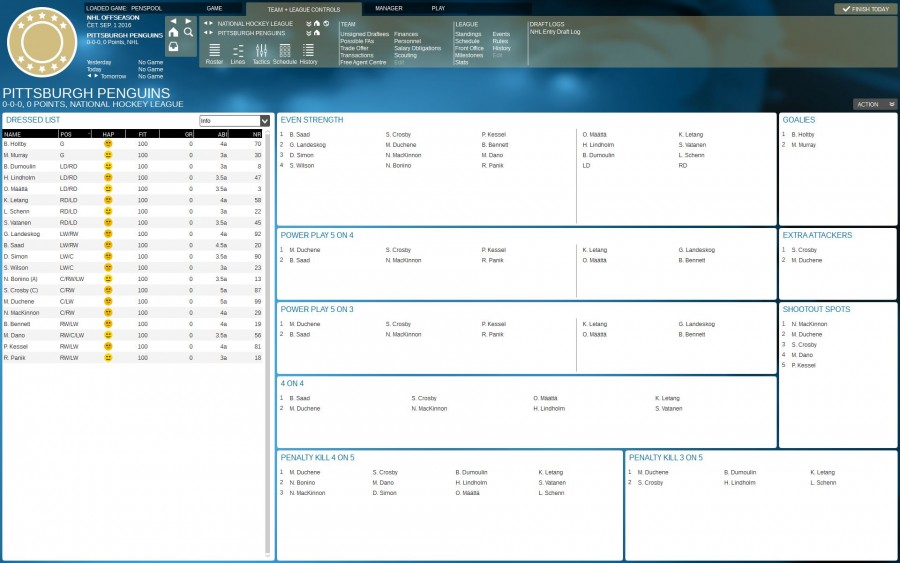Click the Pittsburgh Penguins gold star logo
This screenshot has width=900, height=563.
pyautogui.click(x=42, y=42)
